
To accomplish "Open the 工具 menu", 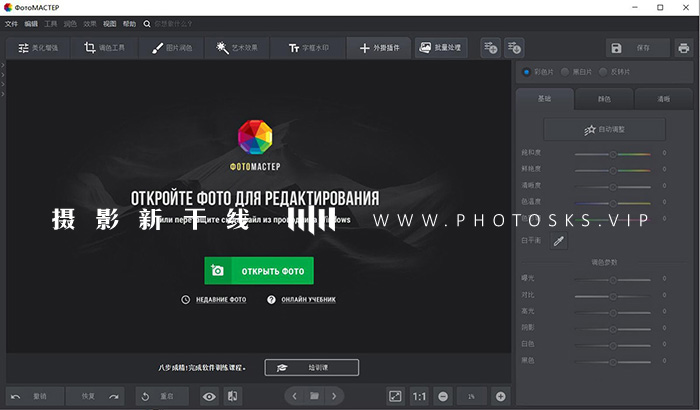I will tap(50, 24).
